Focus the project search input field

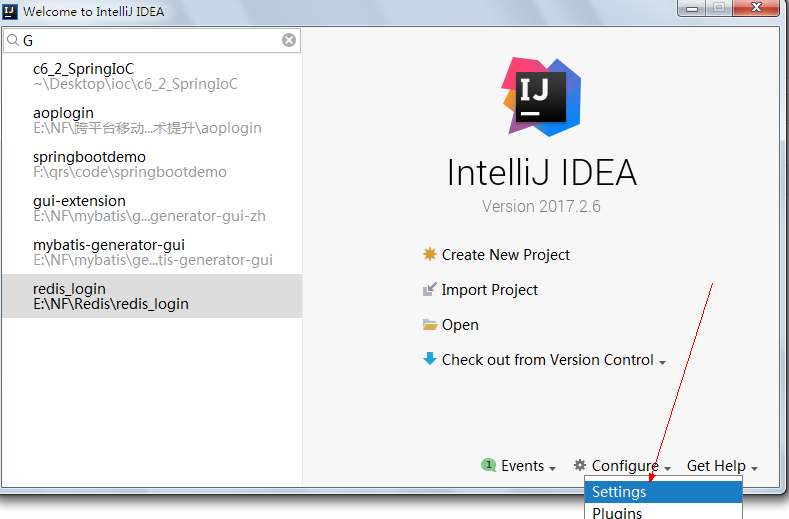pyautogui.click(x=150, y=41)
